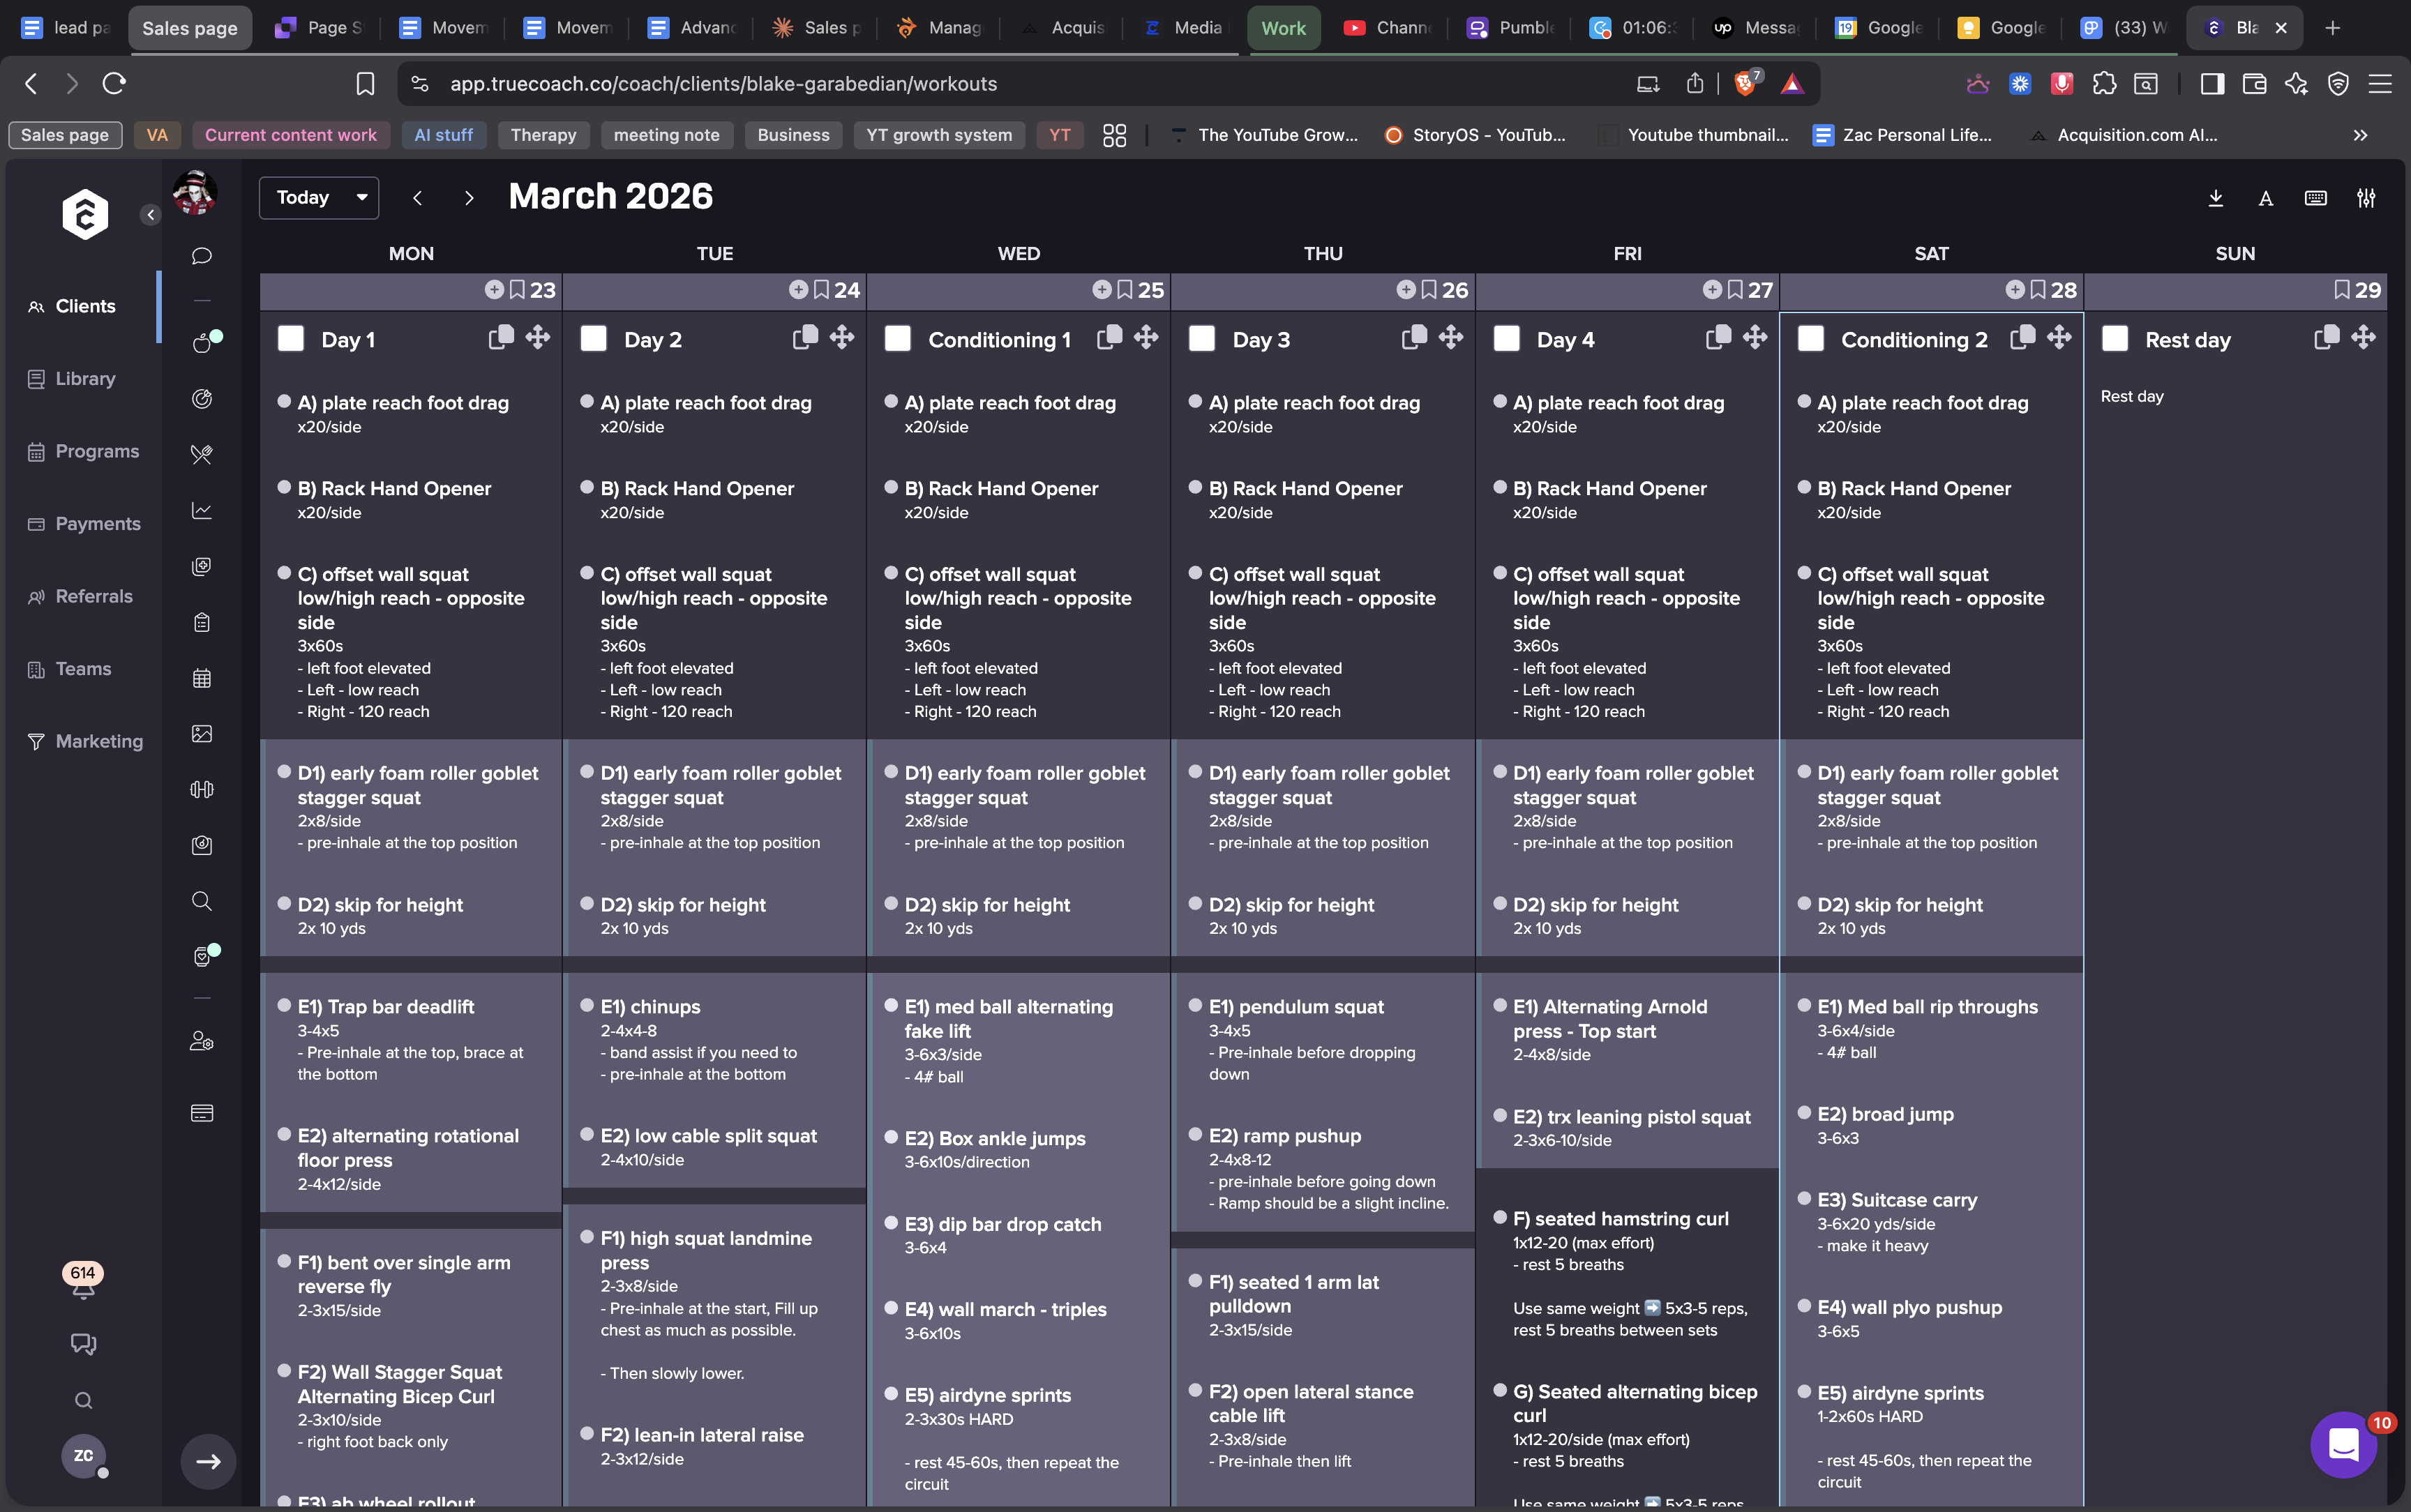Switch to the Sales page browser tab
This screenshot has width=2411, height=1512.
(189, 28)
